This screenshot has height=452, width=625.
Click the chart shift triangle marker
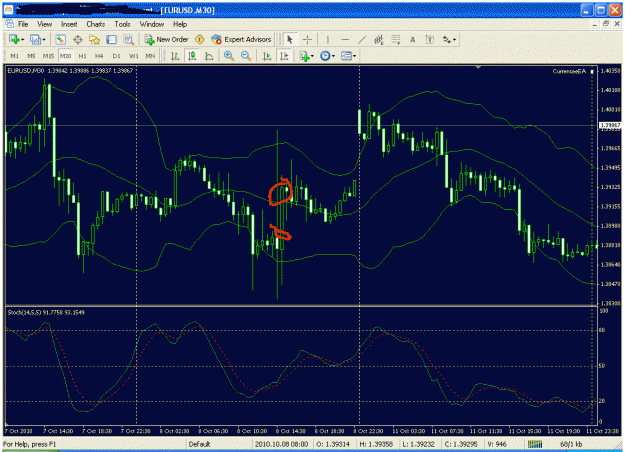point(478,67)
